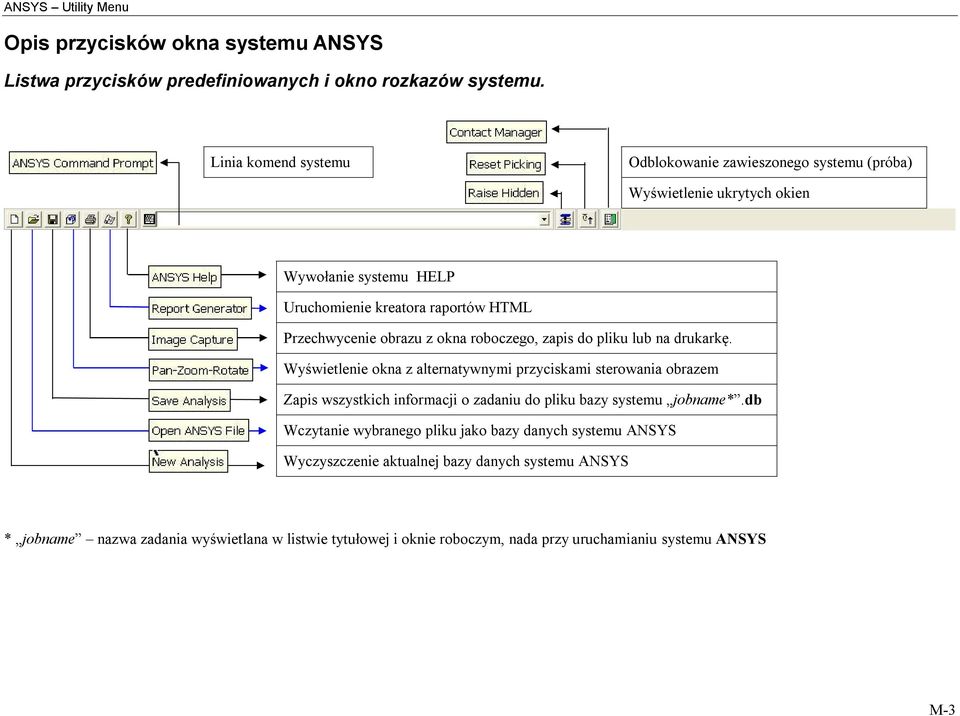This screenshot has height=716, width=960.
Task: Click the ANSYS Help tooltip label
Action: 184,277
